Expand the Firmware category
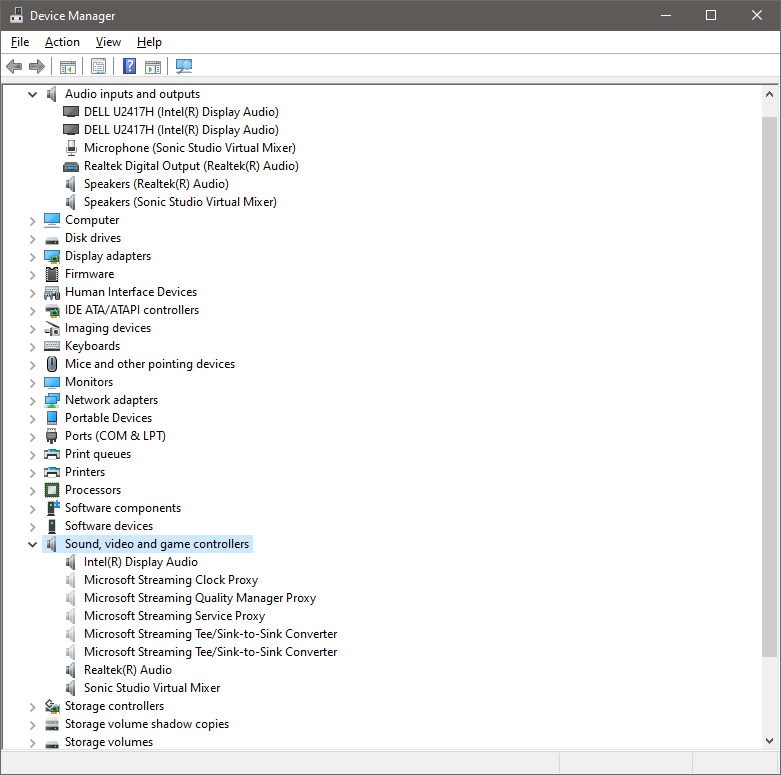Screen dimensions: 781x775 (32, 274)
